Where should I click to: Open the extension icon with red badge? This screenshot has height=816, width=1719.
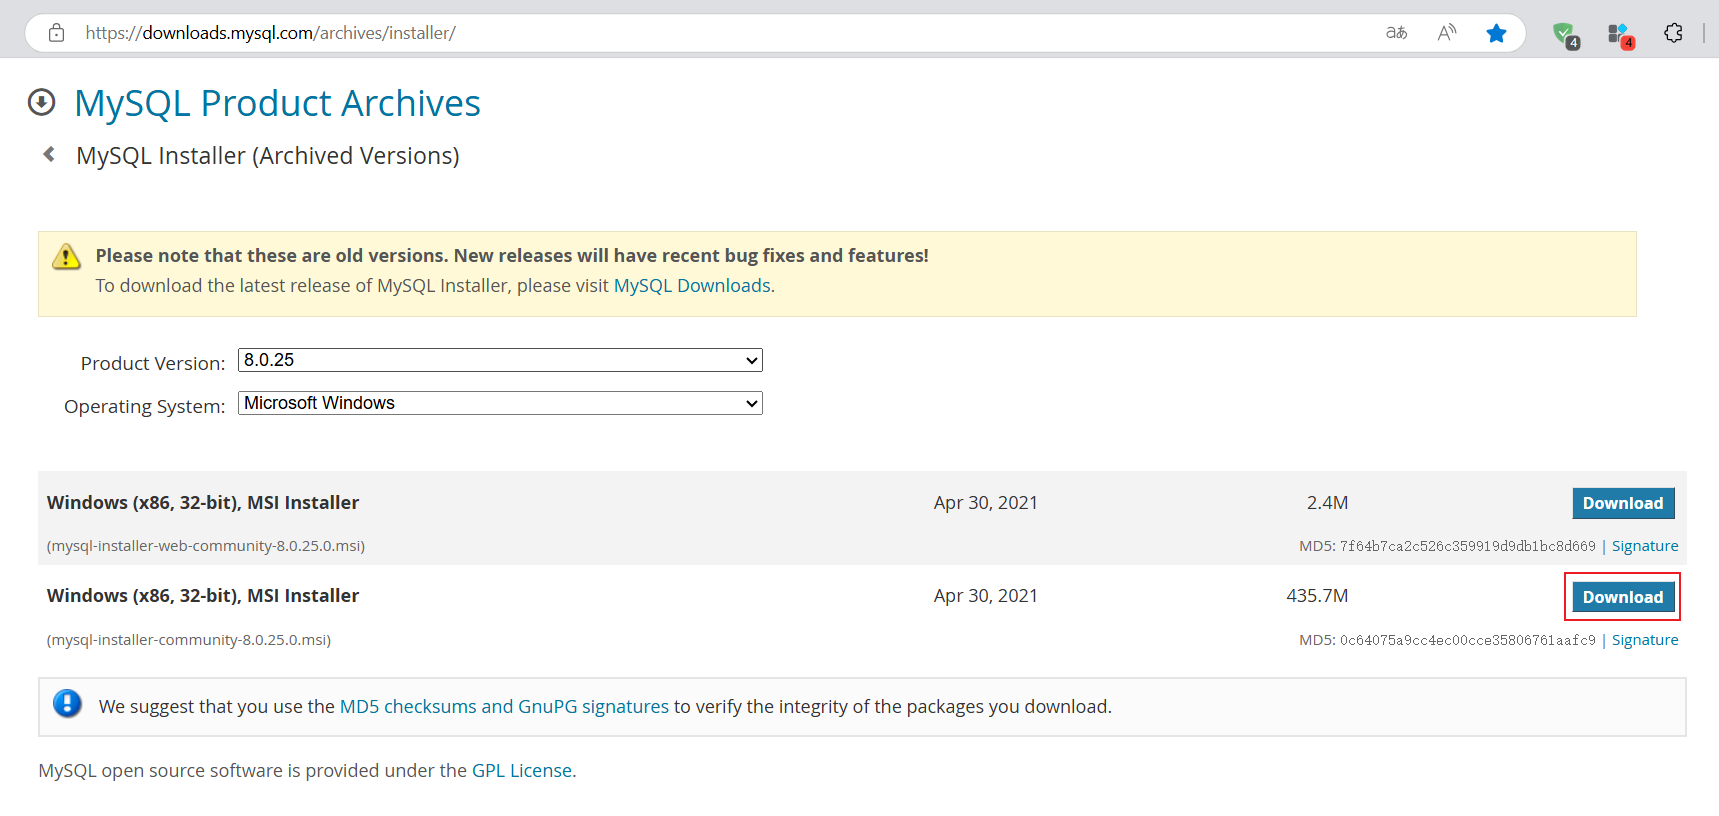pos(1620,35)
